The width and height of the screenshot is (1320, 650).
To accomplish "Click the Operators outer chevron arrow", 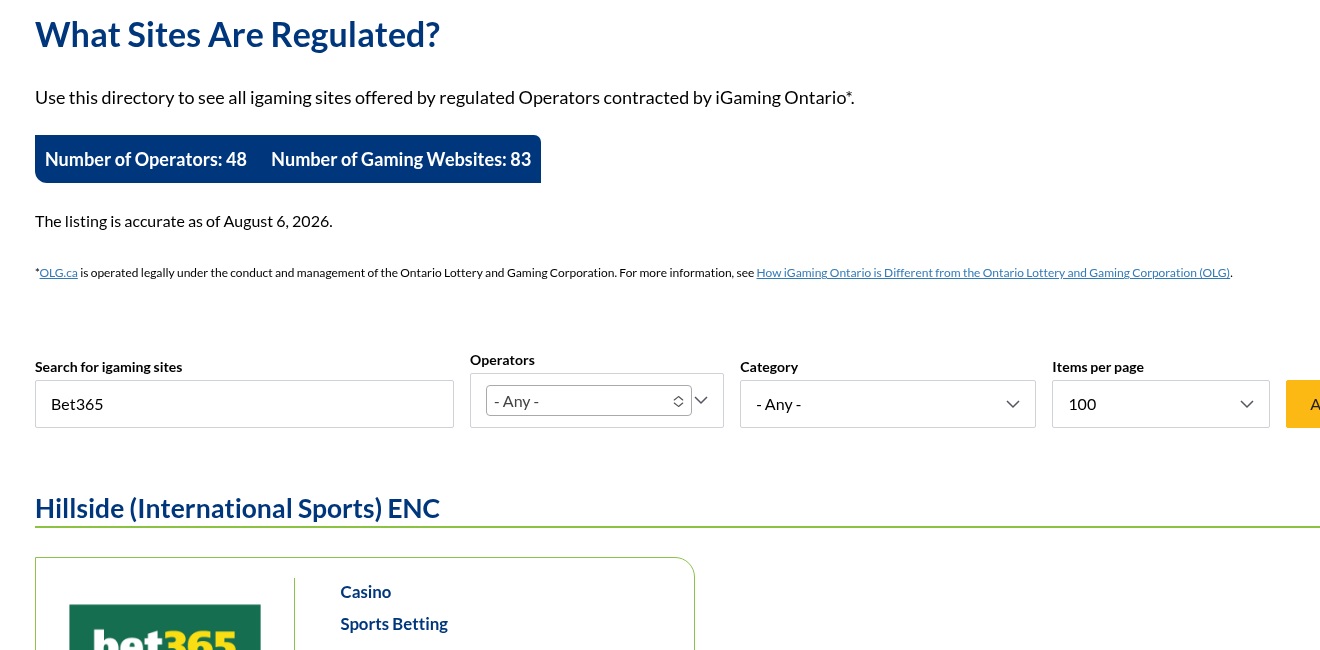I will (702, 400).
